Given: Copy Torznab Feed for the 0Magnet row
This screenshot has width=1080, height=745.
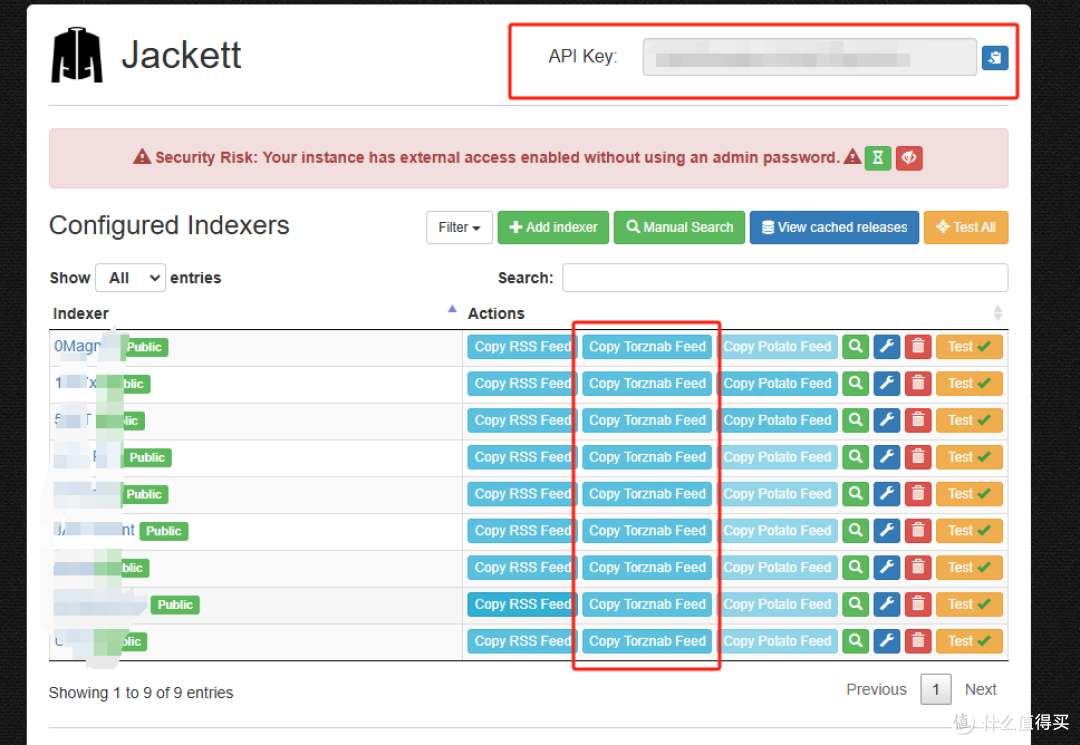Looking at the screenshot, I should (647, 346).
